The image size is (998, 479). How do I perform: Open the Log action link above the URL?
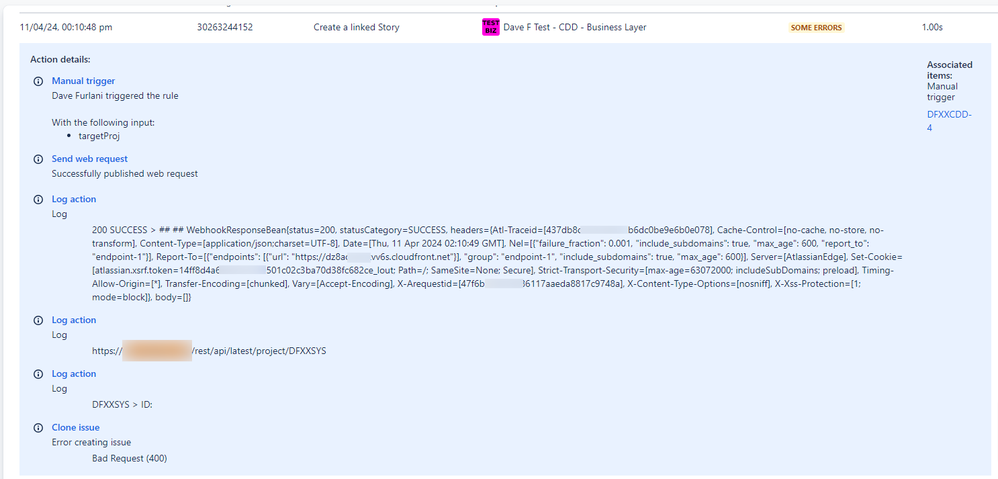point(74,320)
